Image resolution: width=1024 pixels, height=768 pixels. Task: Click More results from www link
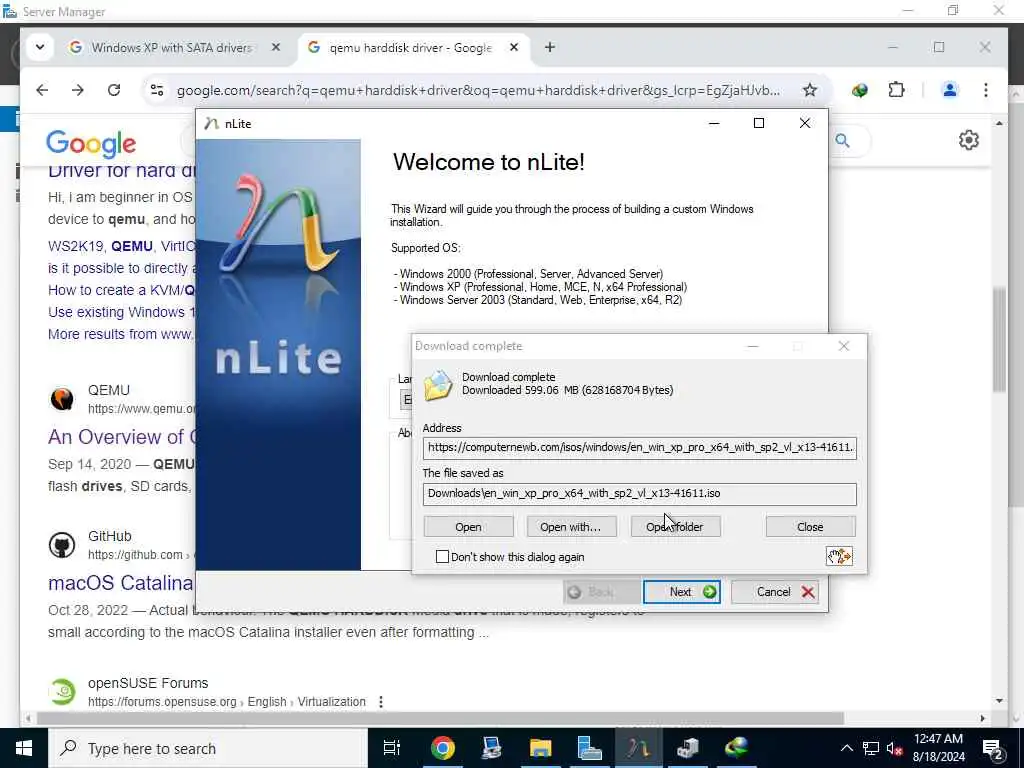click(x=121, y=334)
